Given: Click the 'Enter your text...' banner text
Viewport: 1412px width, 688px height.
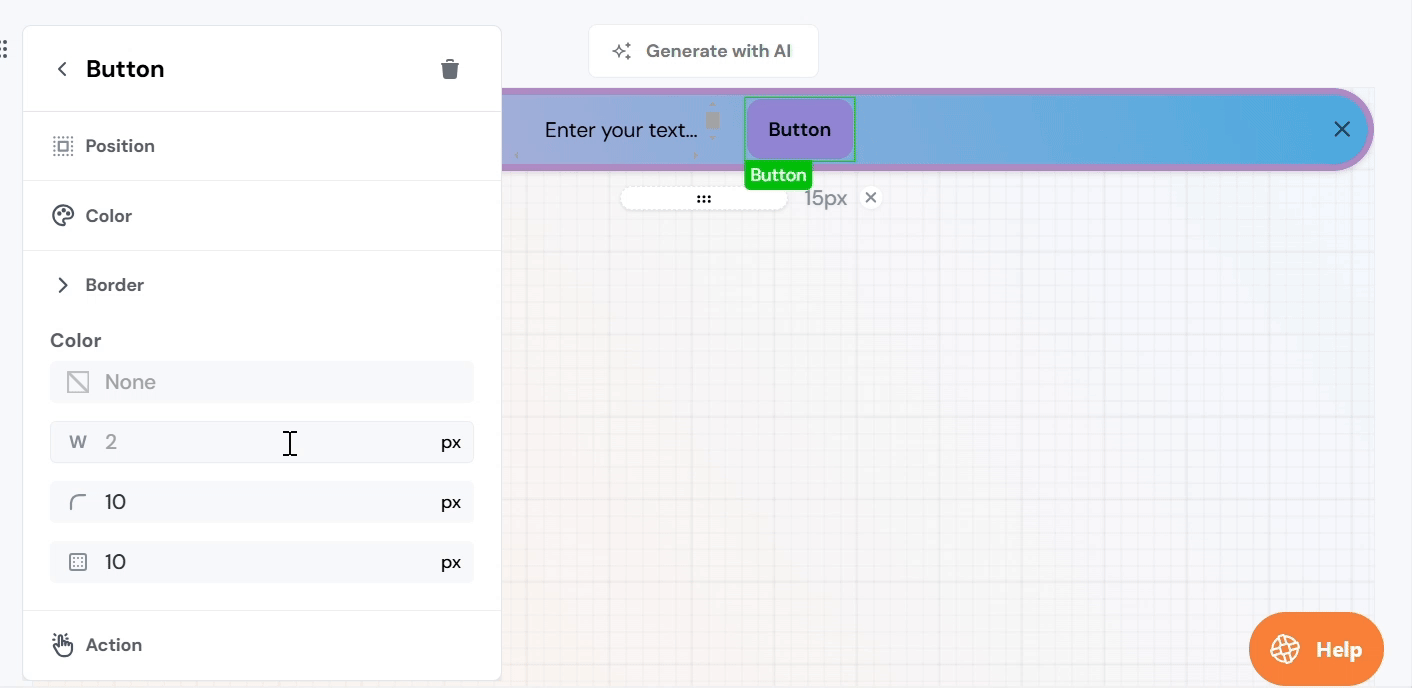Looking at the screenshot, I should (x=621, y=130).
